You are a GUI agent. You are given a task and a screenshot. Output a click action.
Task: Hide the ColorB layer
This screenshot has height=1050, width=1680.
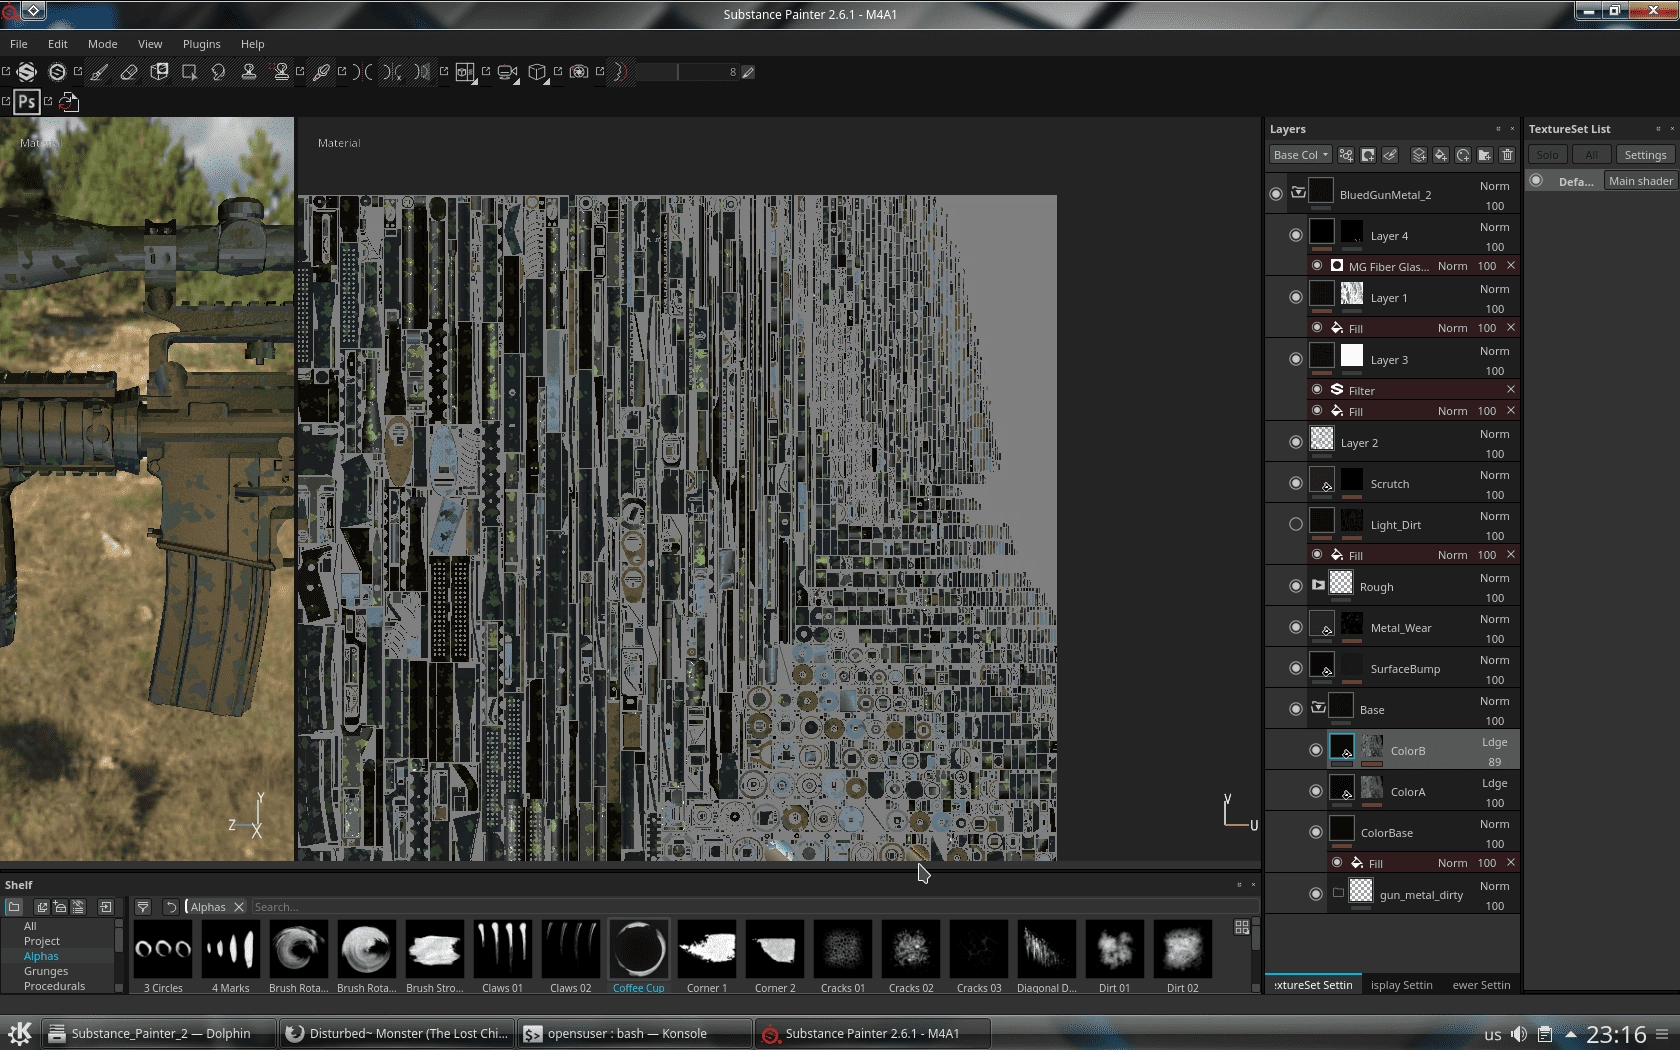1316,750
